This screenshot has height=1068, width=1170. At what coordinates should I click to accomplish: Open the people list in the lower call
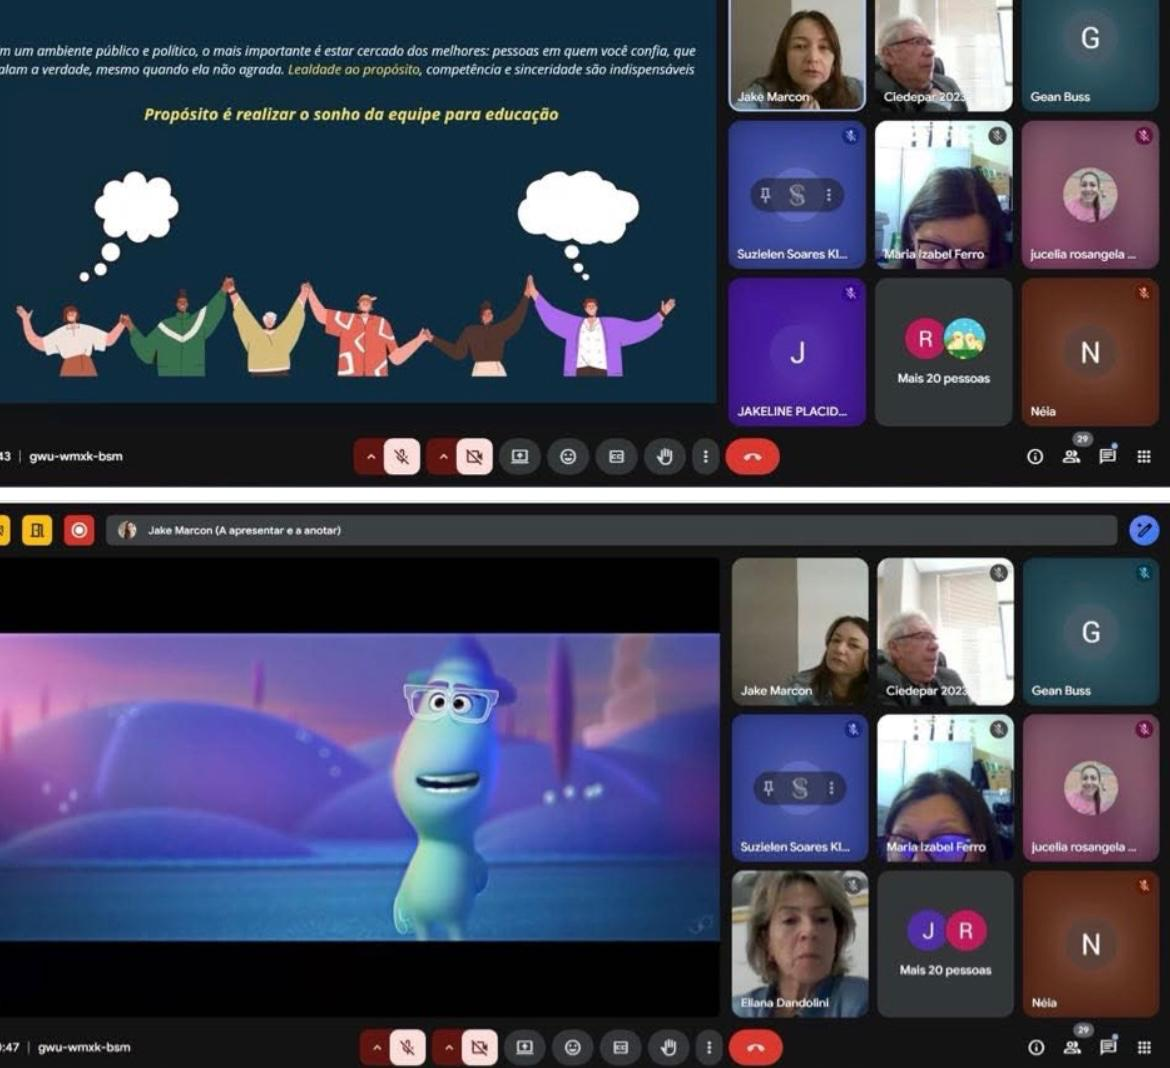pos(1072,1048)
